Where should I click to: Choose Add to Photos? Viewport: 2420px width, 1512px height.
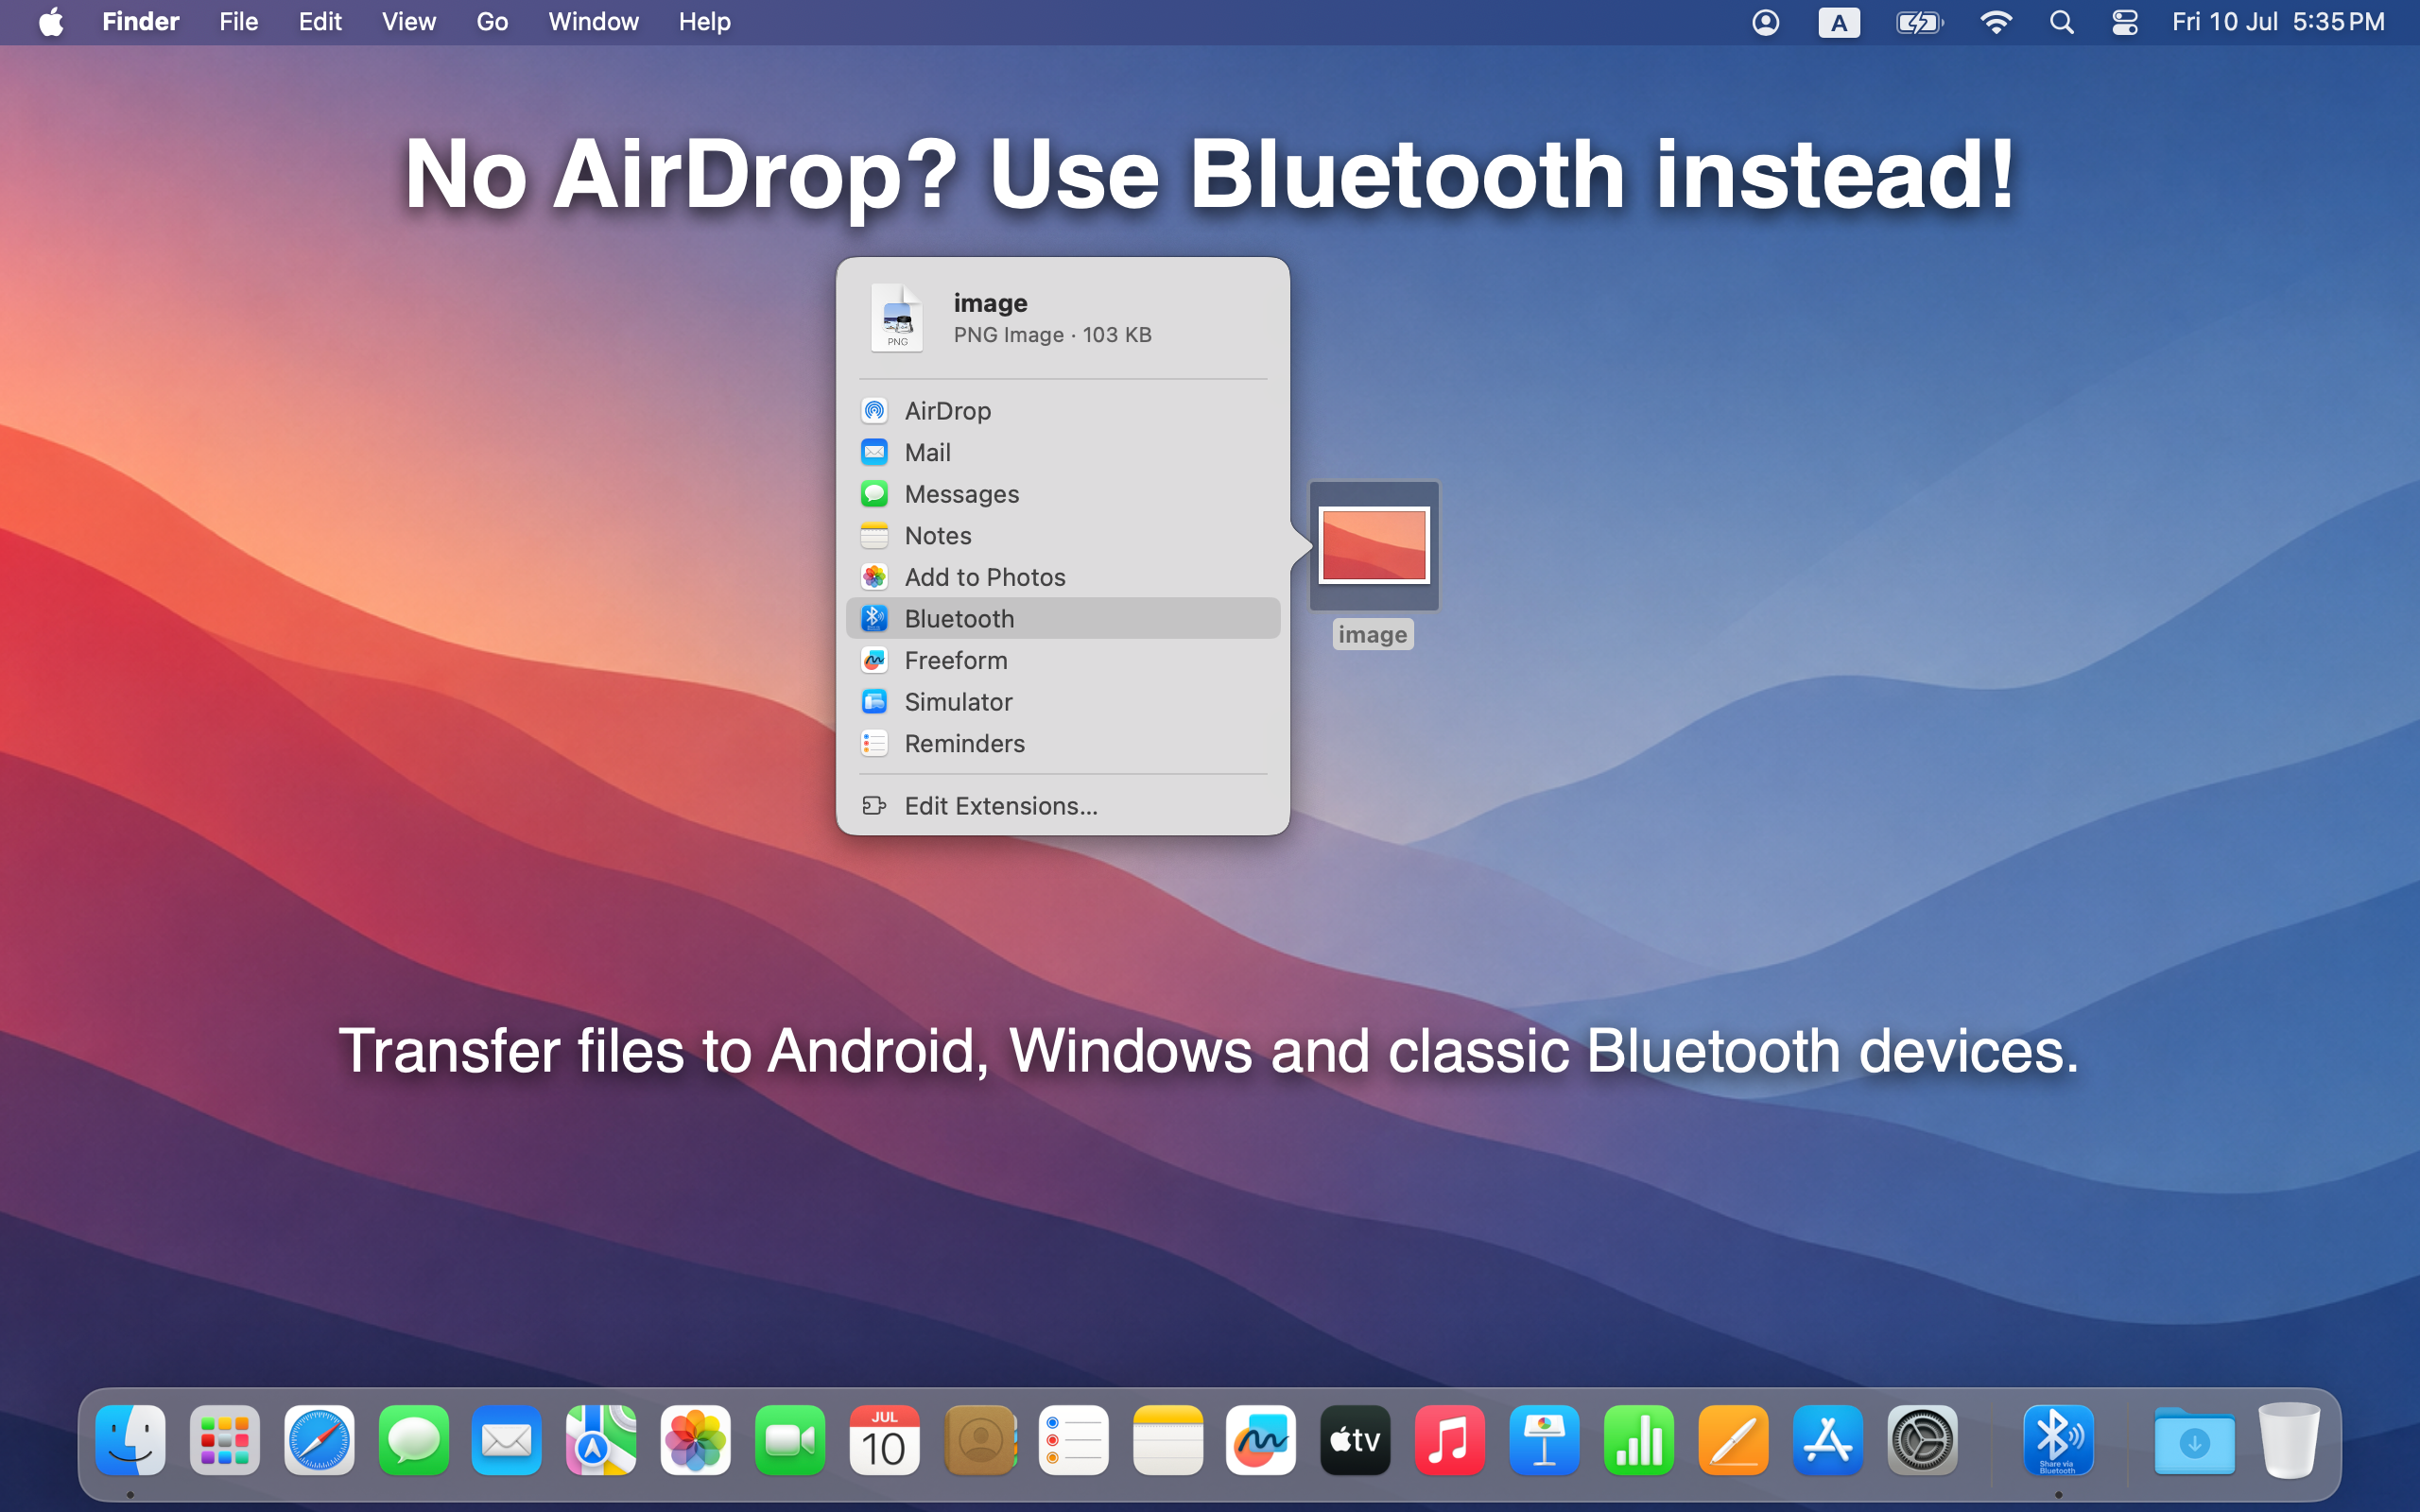(1062, 577)
